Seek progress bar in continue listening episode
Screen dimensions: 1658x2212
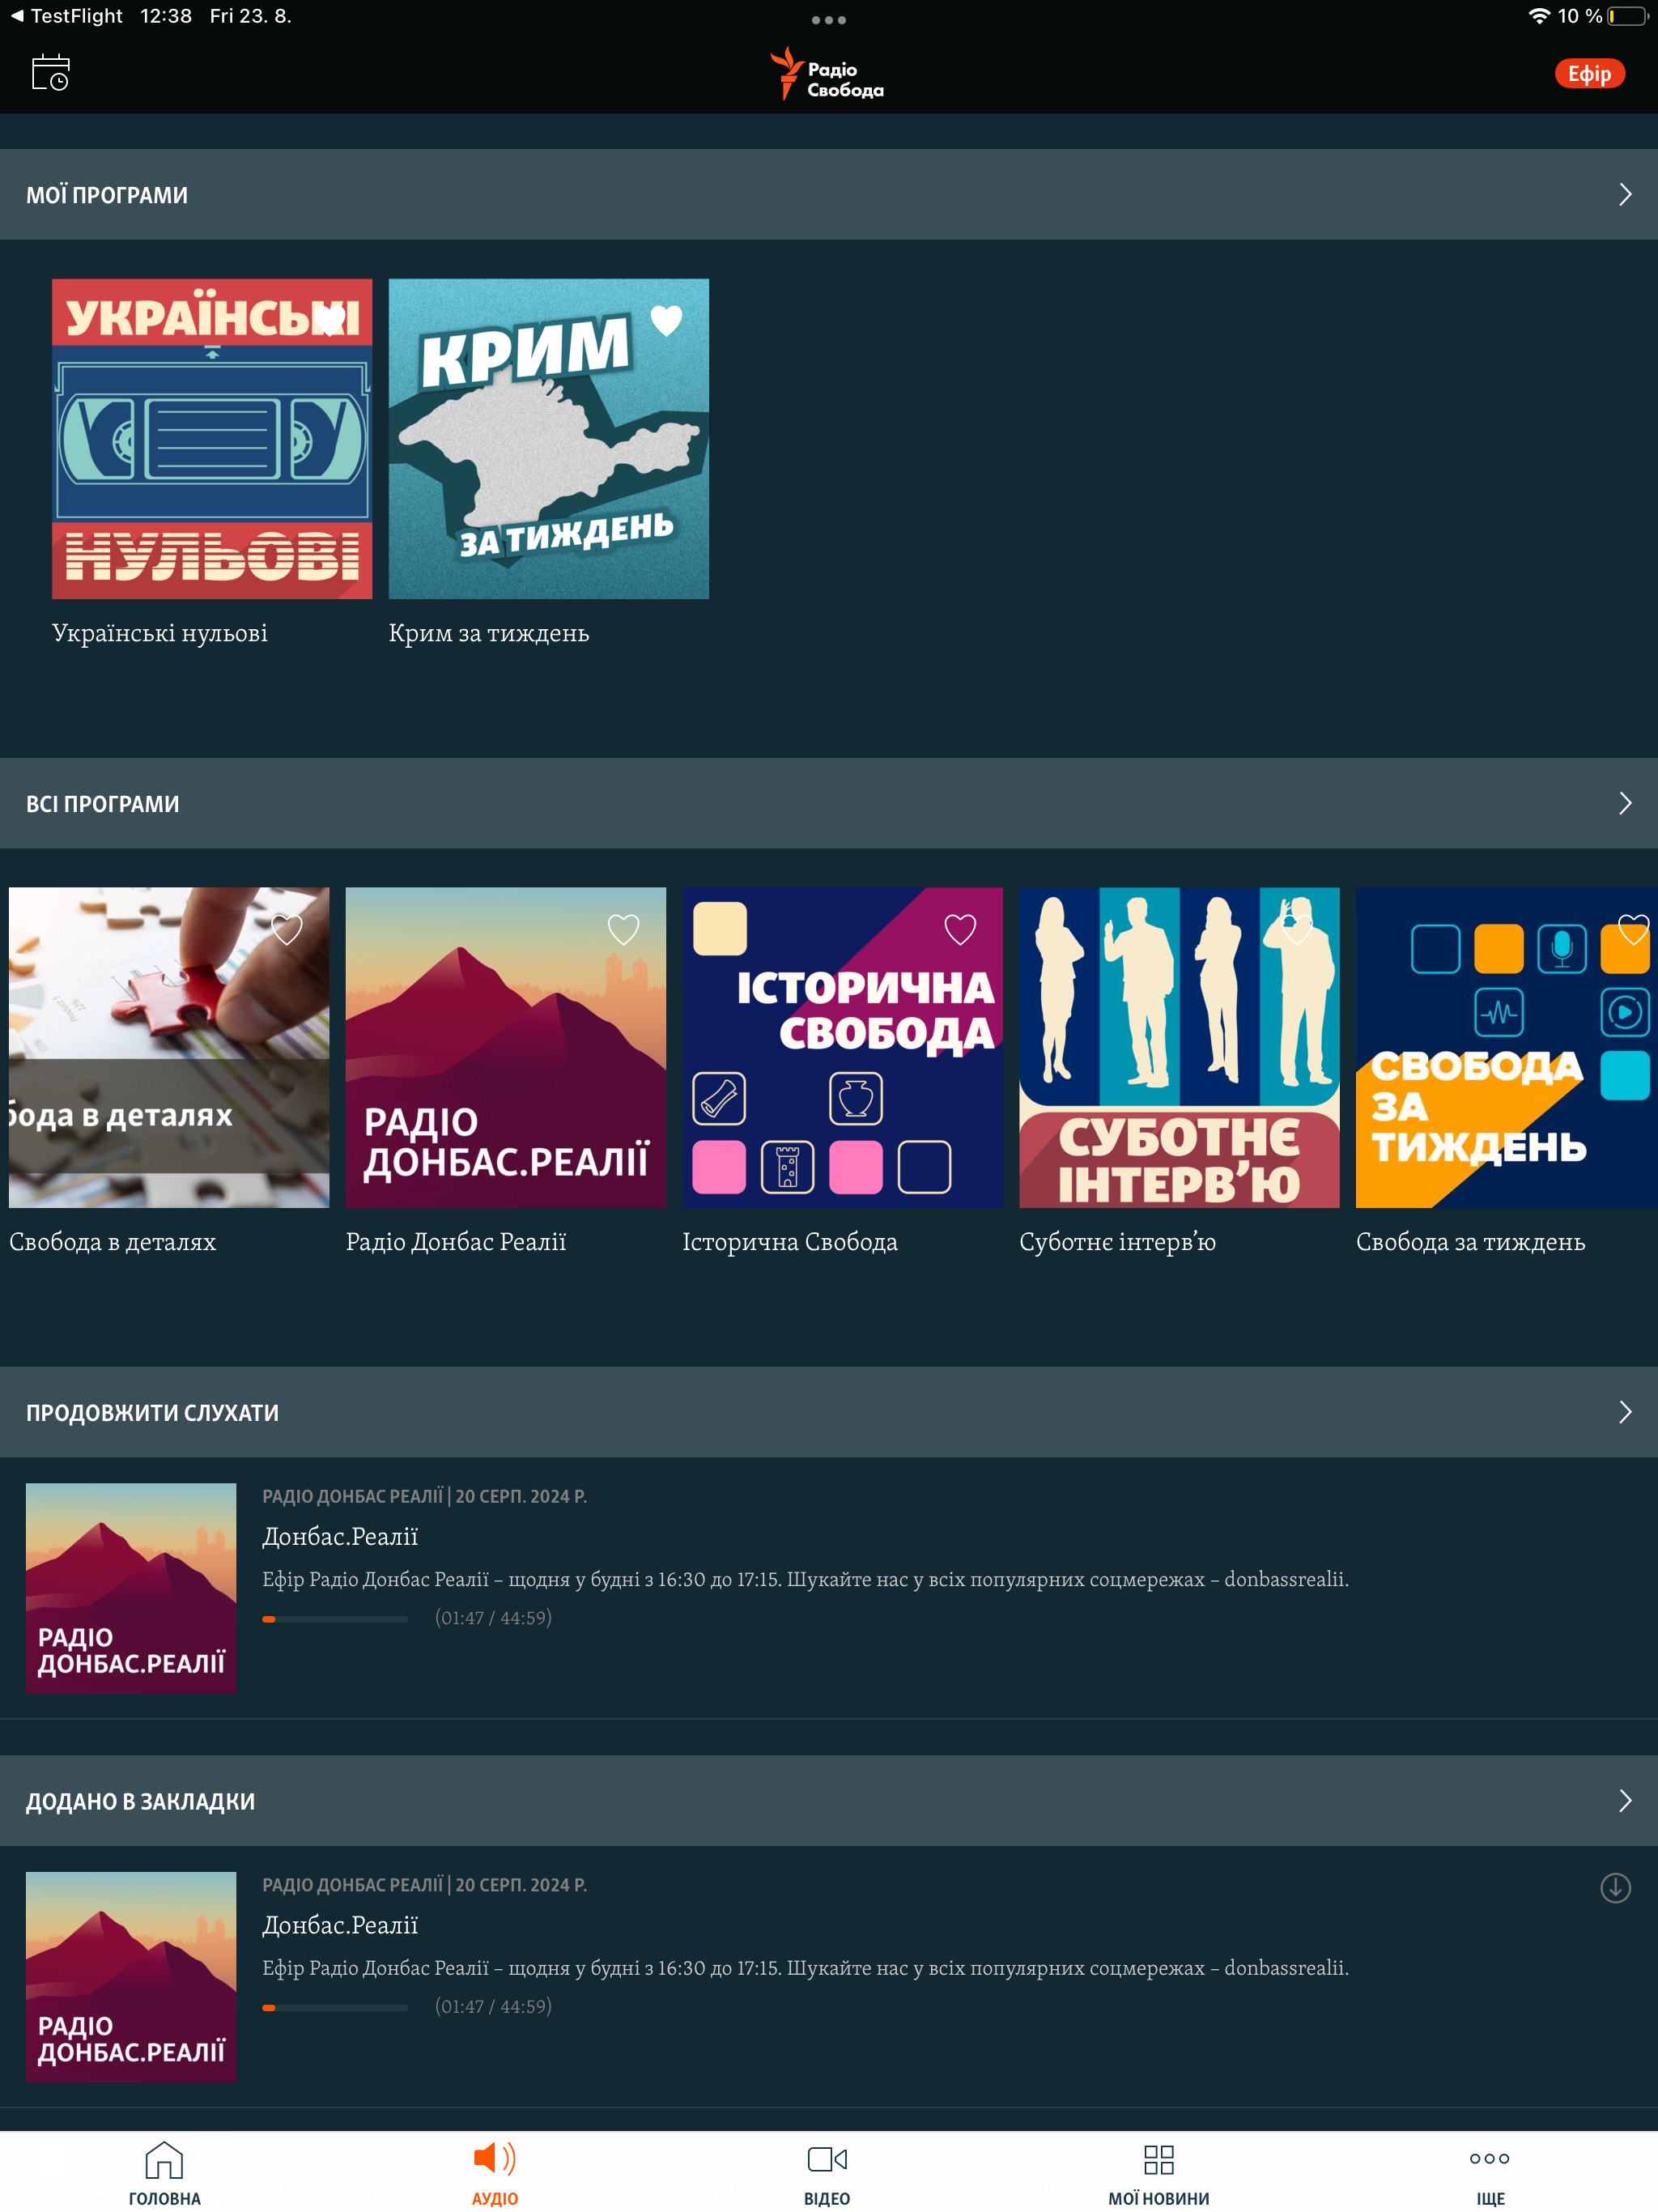pos(335,1619)
